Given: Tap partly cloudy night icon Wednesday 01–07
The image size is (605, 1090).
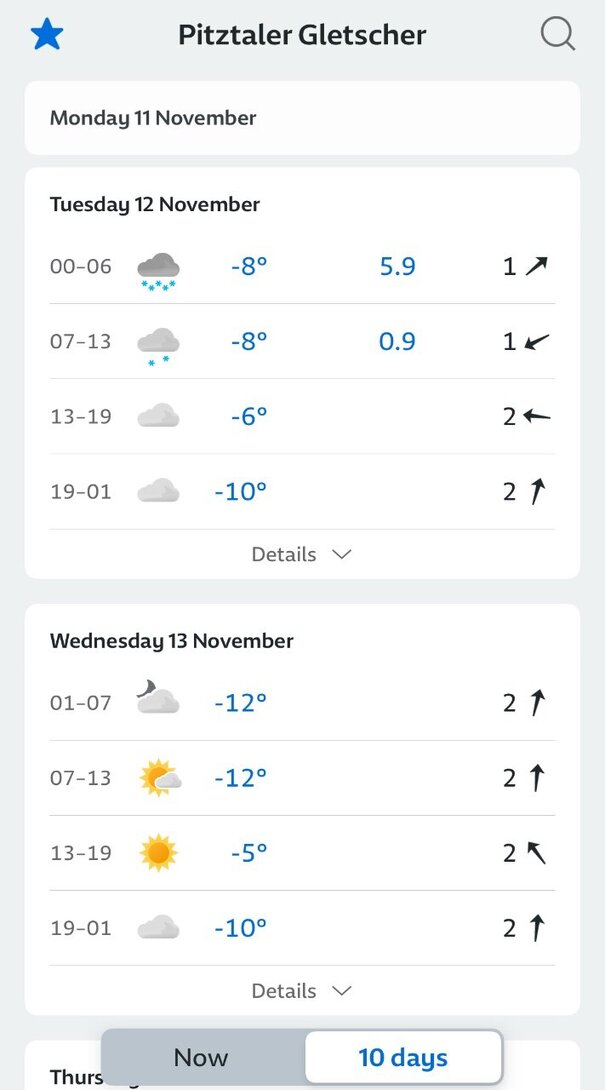Looking at the screenshot, I should pyautogui.click(x=158, y=697).
